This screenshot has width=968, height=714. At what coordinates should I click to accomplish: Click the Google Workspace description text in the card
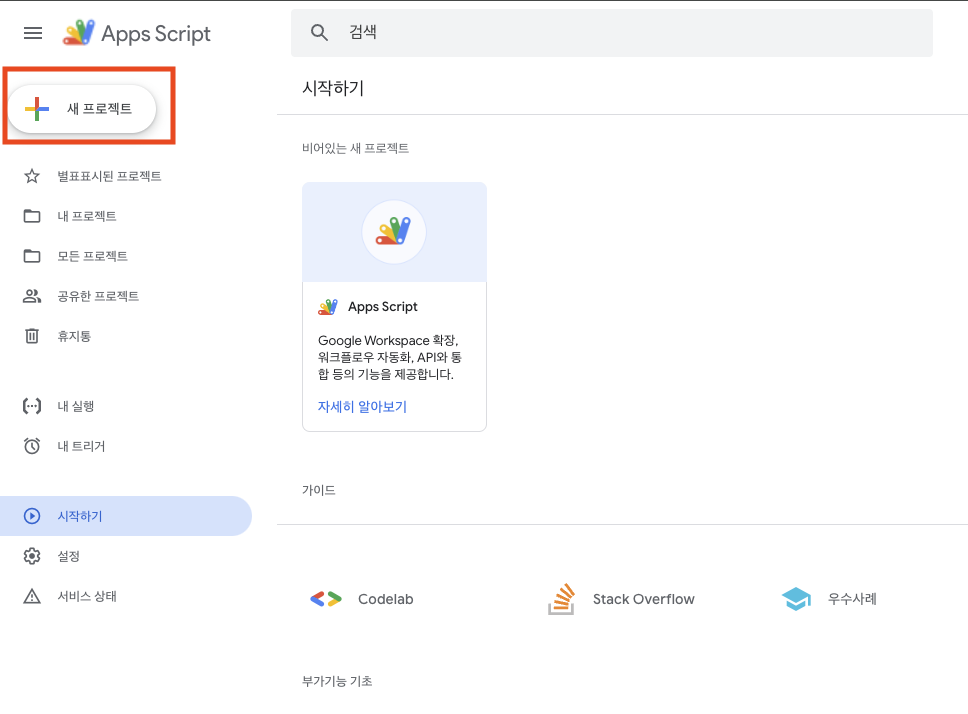[x=390, y=357]
